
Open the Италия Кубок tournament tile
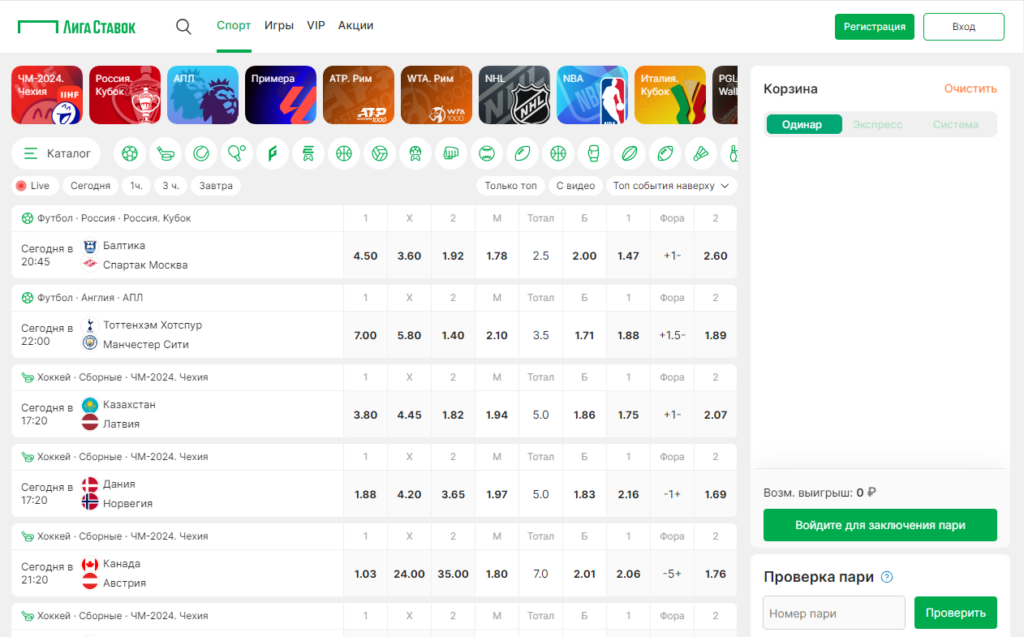(x=670, y=95)
